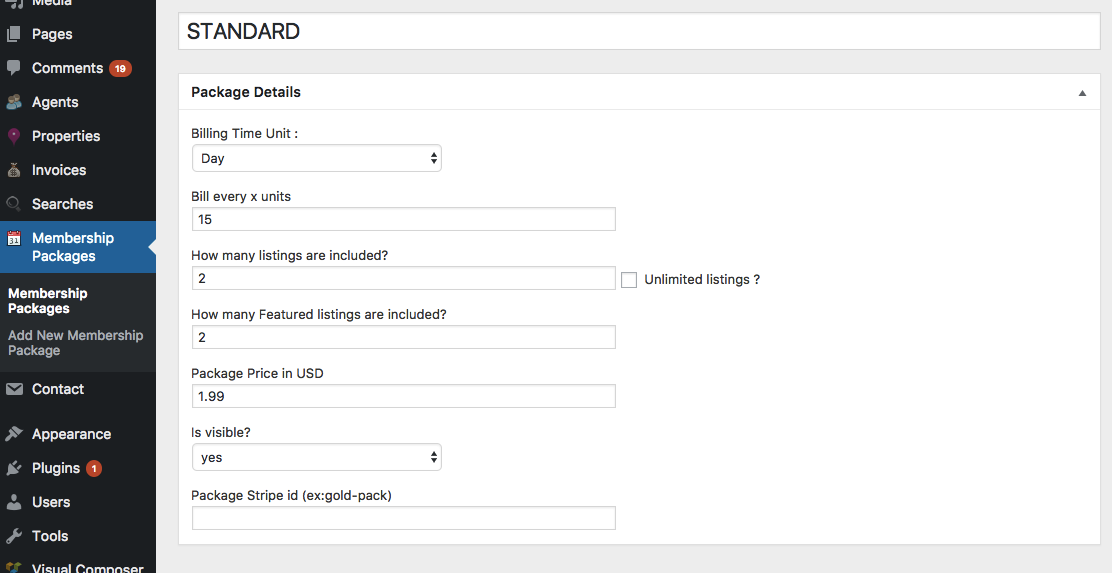This screenshot has width=1112, height=573.
Task: Click the Agents people icon
Action: [x=13, y=102]
